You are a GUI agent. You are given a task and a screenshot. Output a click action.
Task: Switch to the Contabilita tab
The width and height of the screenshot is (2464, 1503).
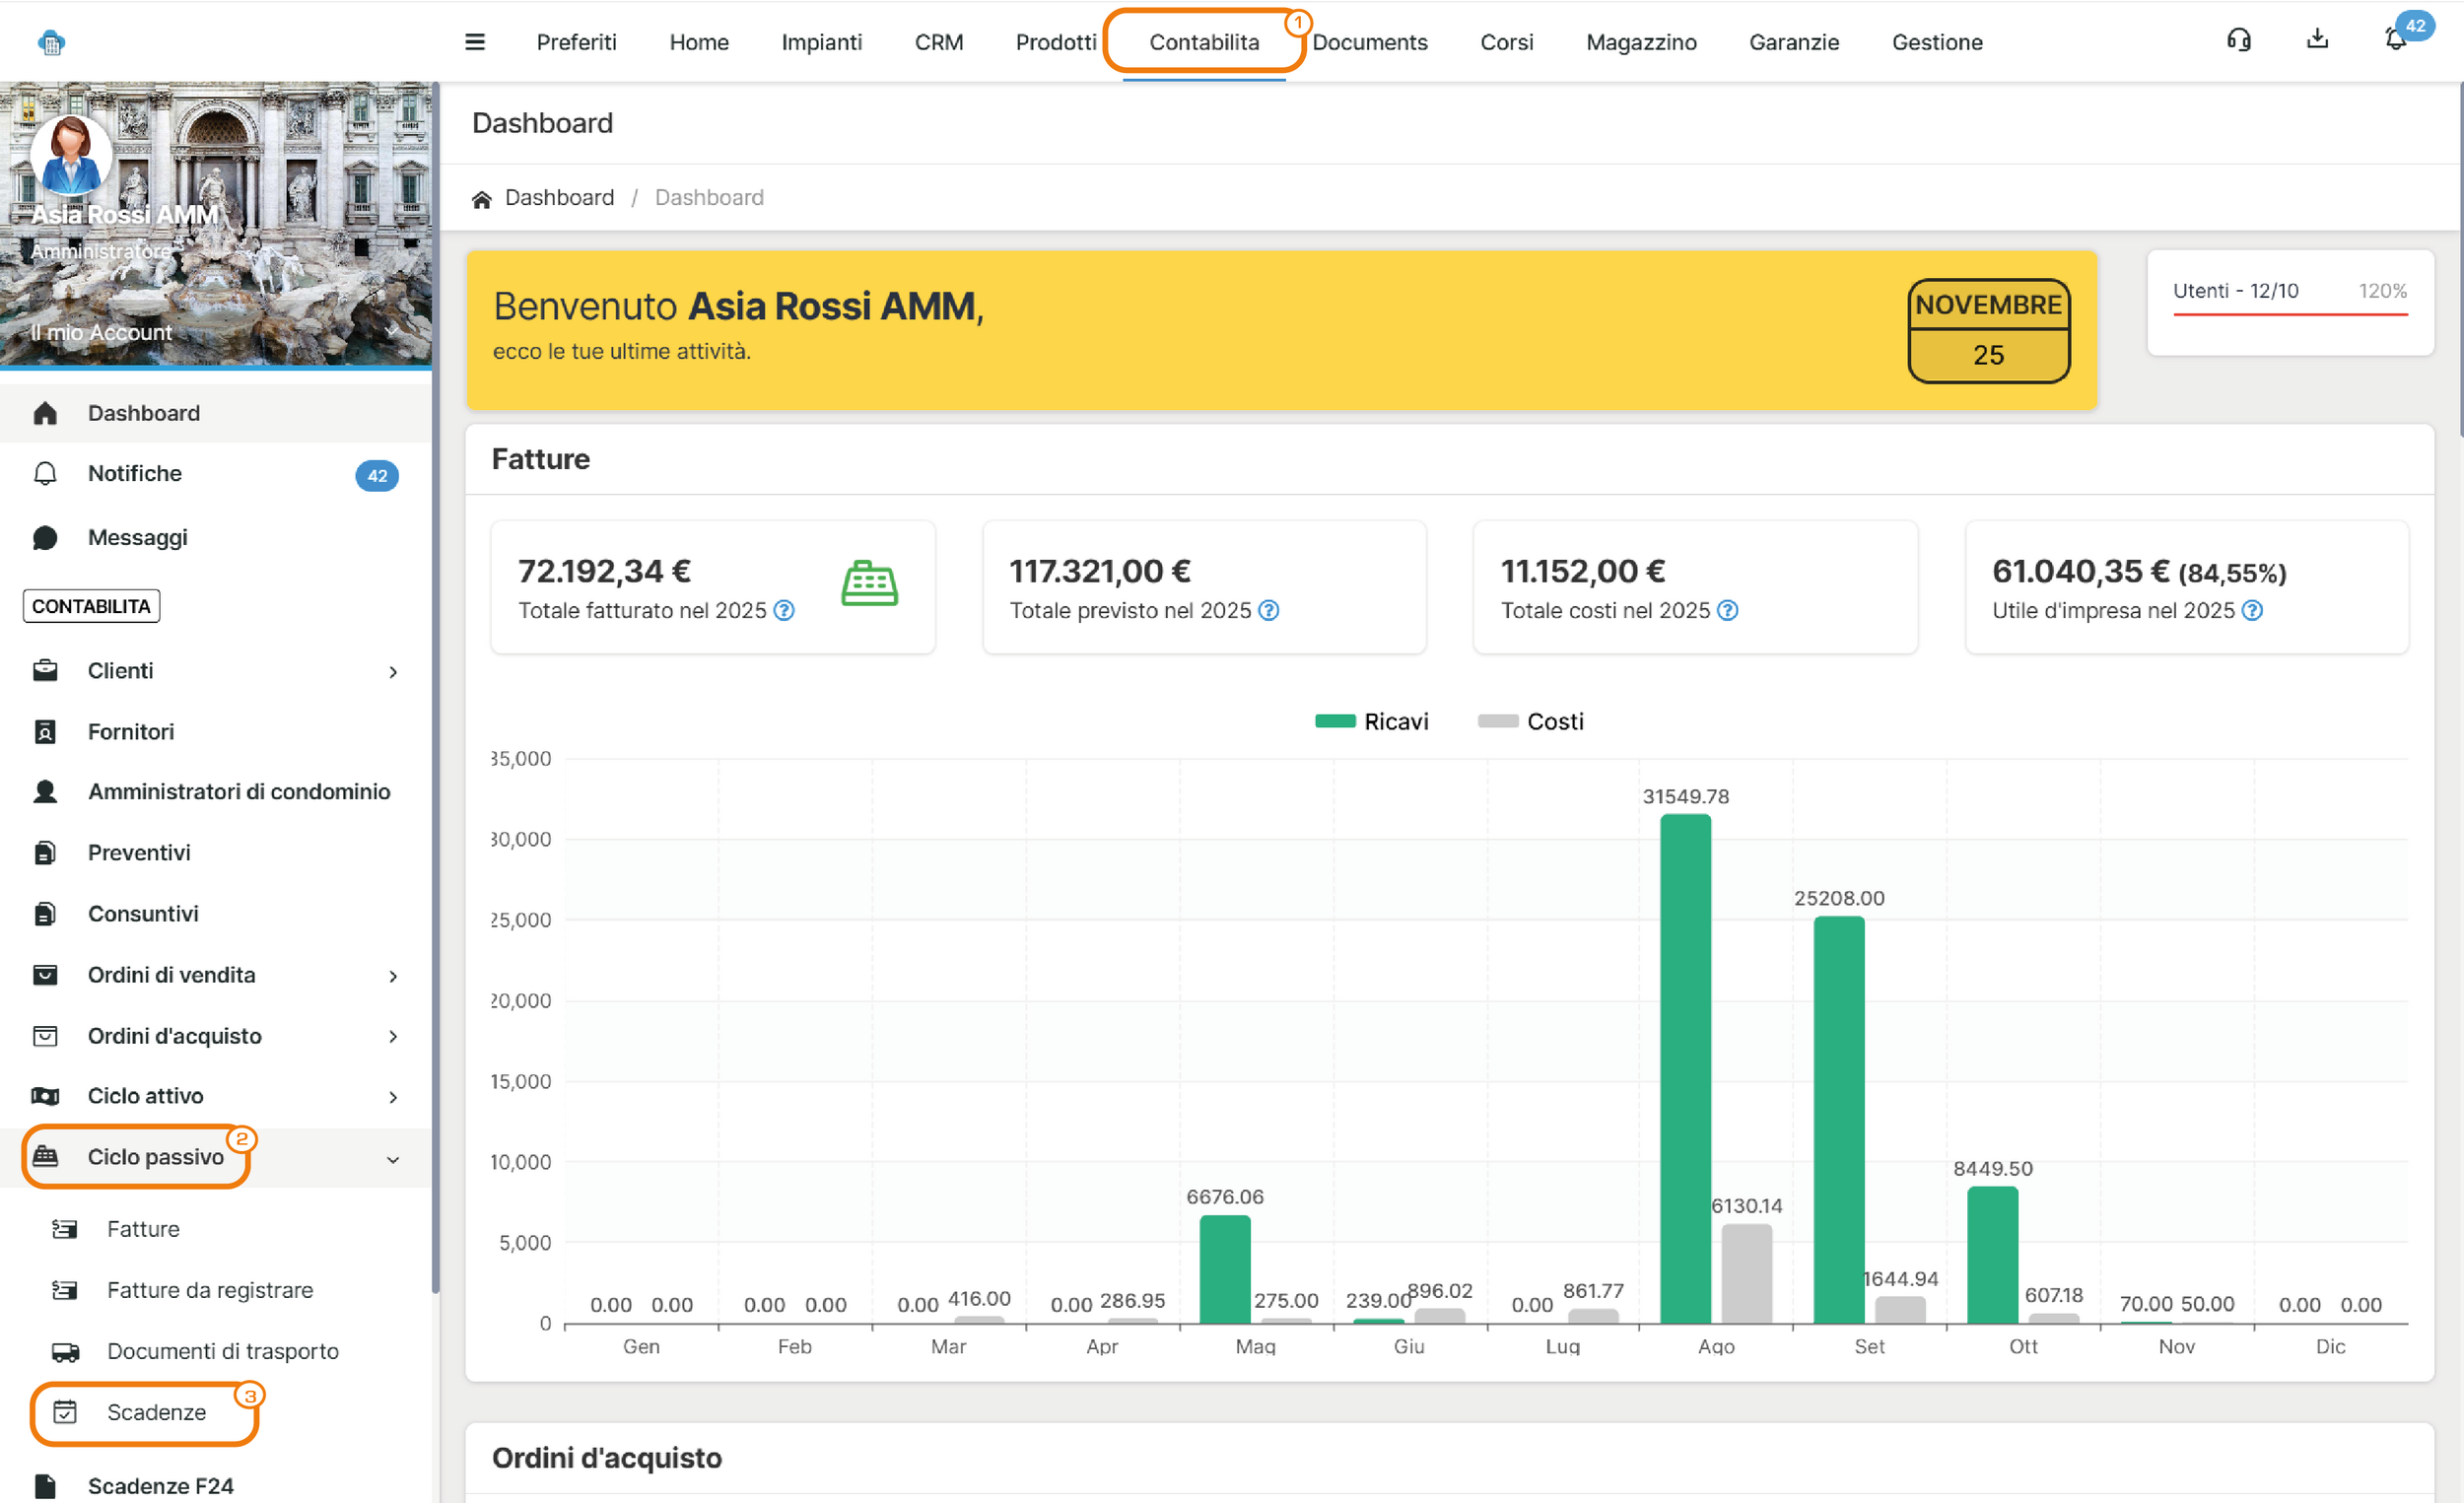click(x=1204, y=42)
